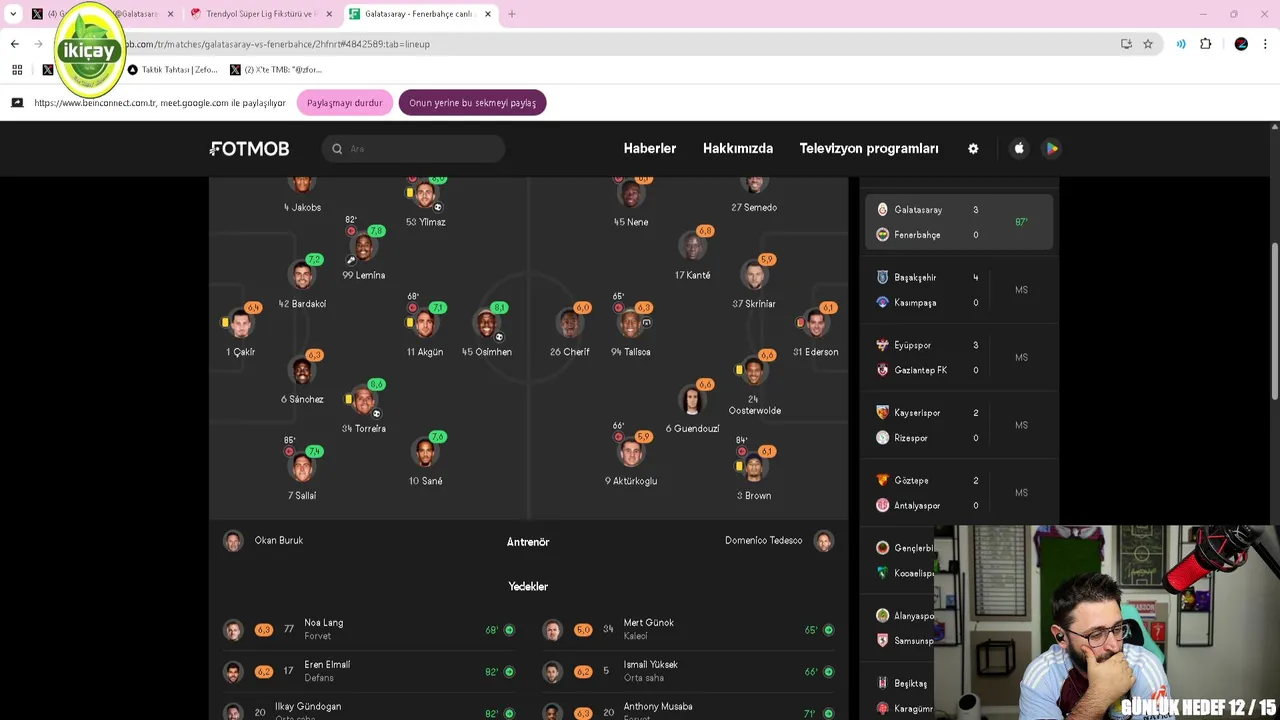The height and width of the screenshot is (720, 1280).
Task: Switch to Galatasaray - Fenerbahçe browser tab
Action: click(x=420, y=14)
